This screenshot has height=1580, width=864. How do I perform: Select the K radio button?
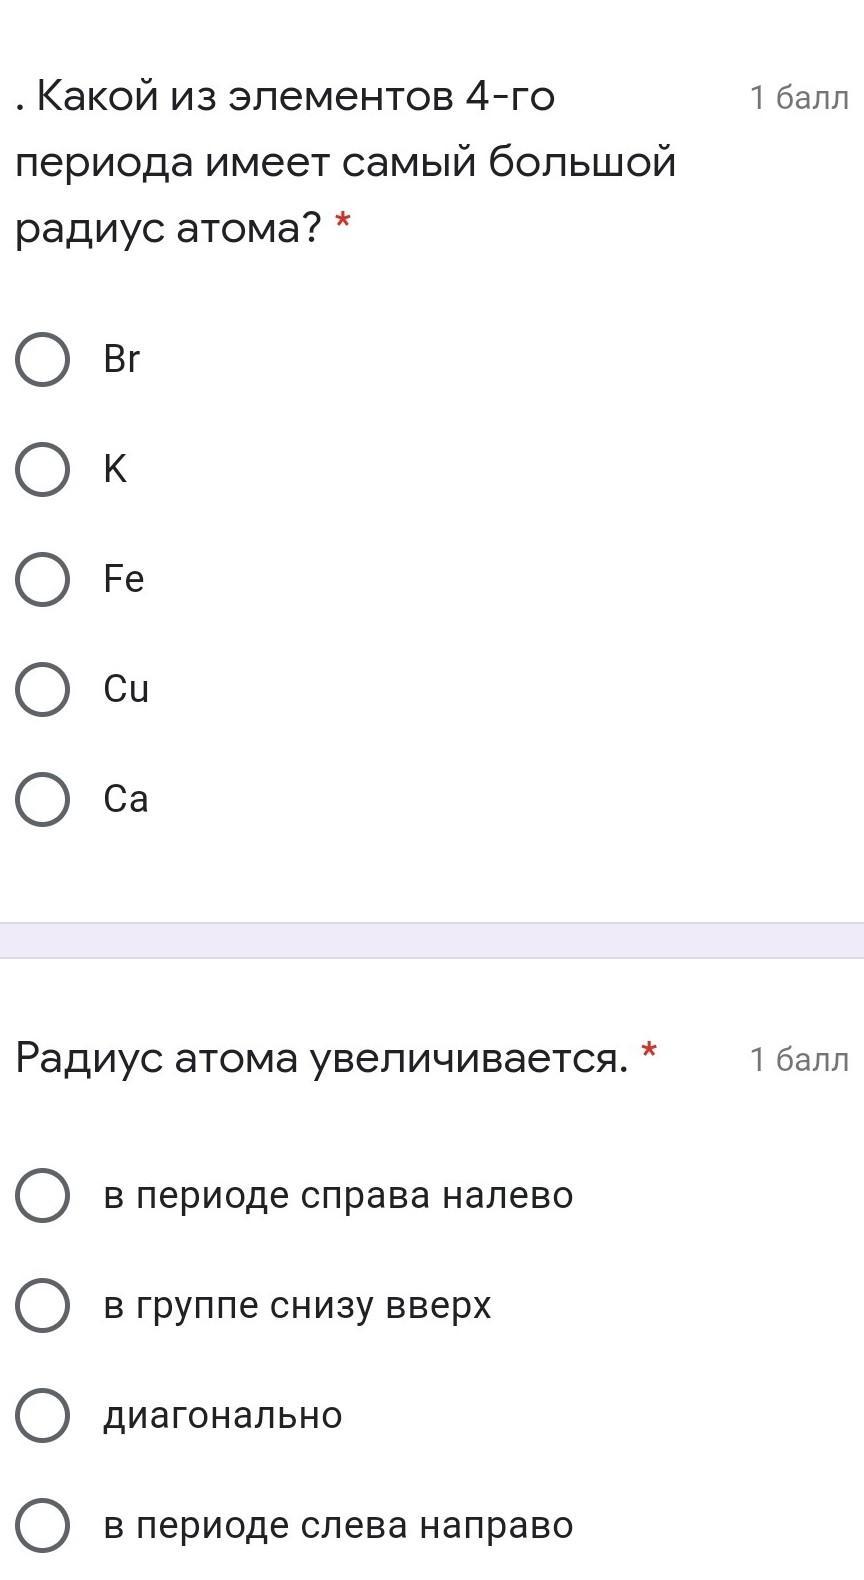pos(43,470)
